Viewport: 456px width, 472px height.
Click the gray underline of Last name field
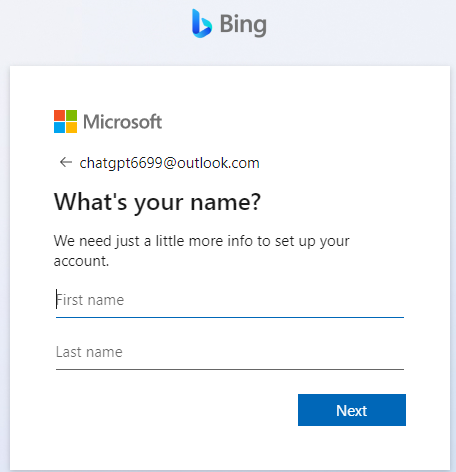[x=230, y=369]
